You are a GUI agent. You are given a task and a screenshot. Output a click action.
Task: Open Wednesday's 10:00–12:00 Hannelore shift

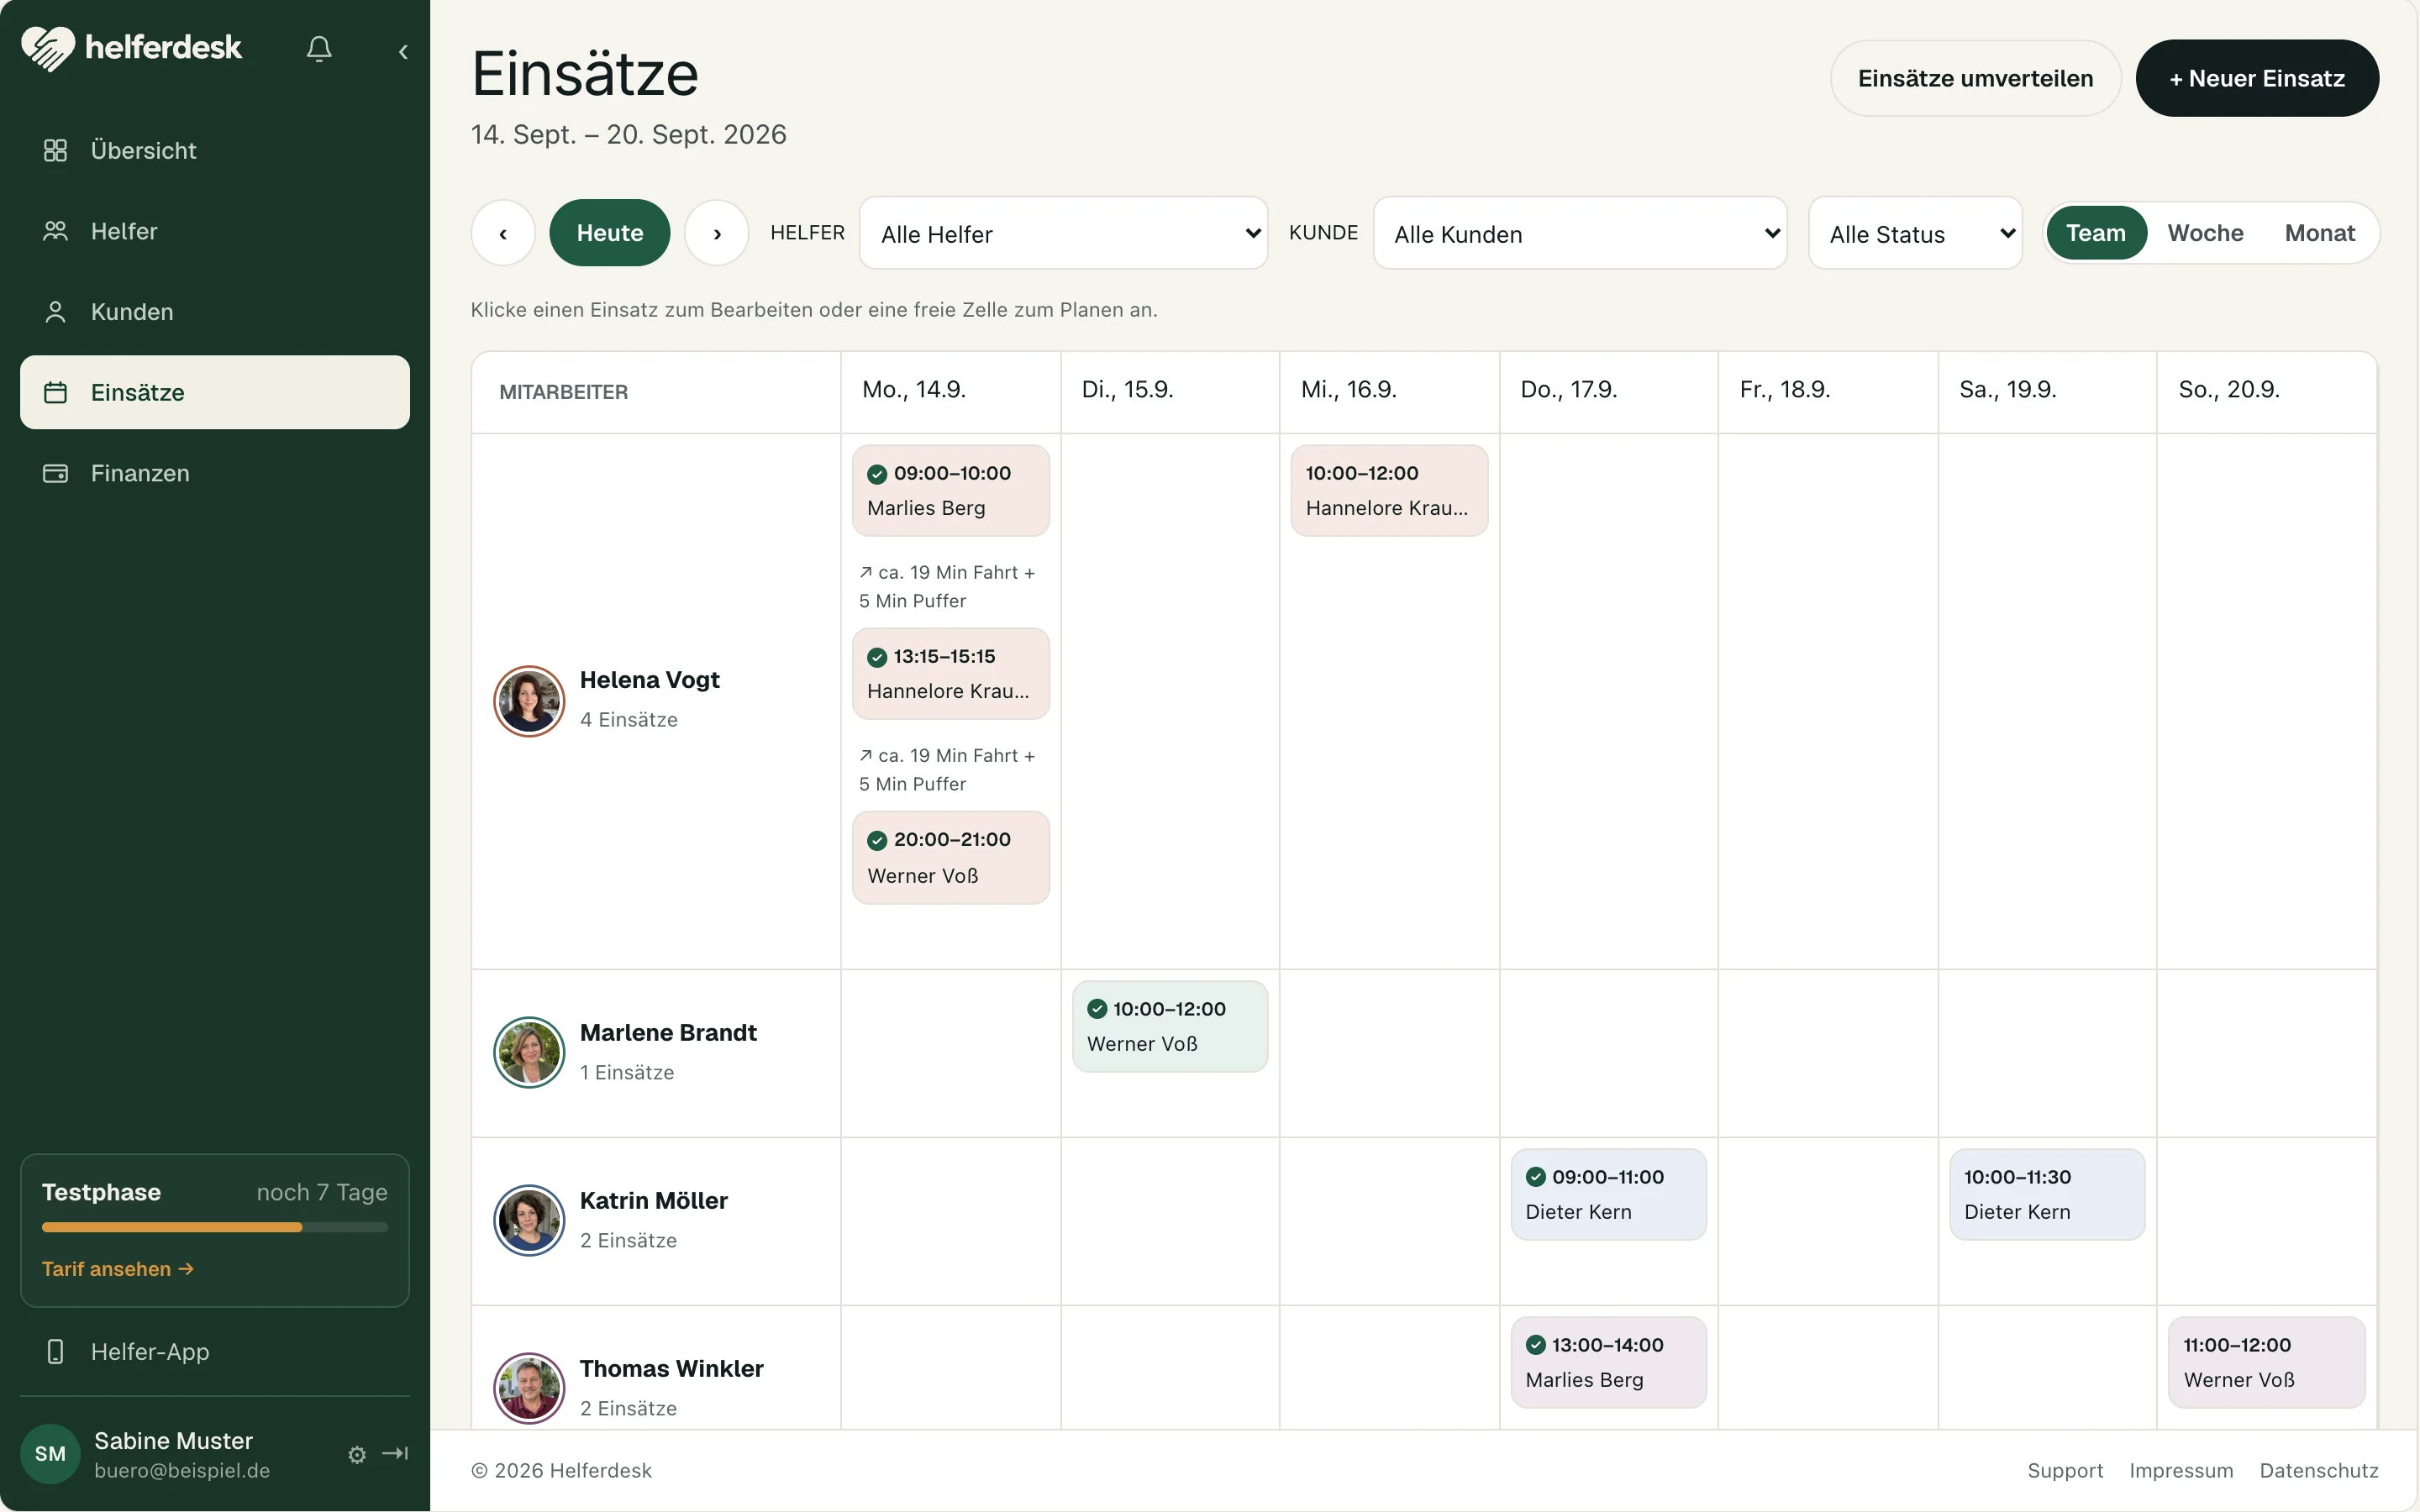1389,490
